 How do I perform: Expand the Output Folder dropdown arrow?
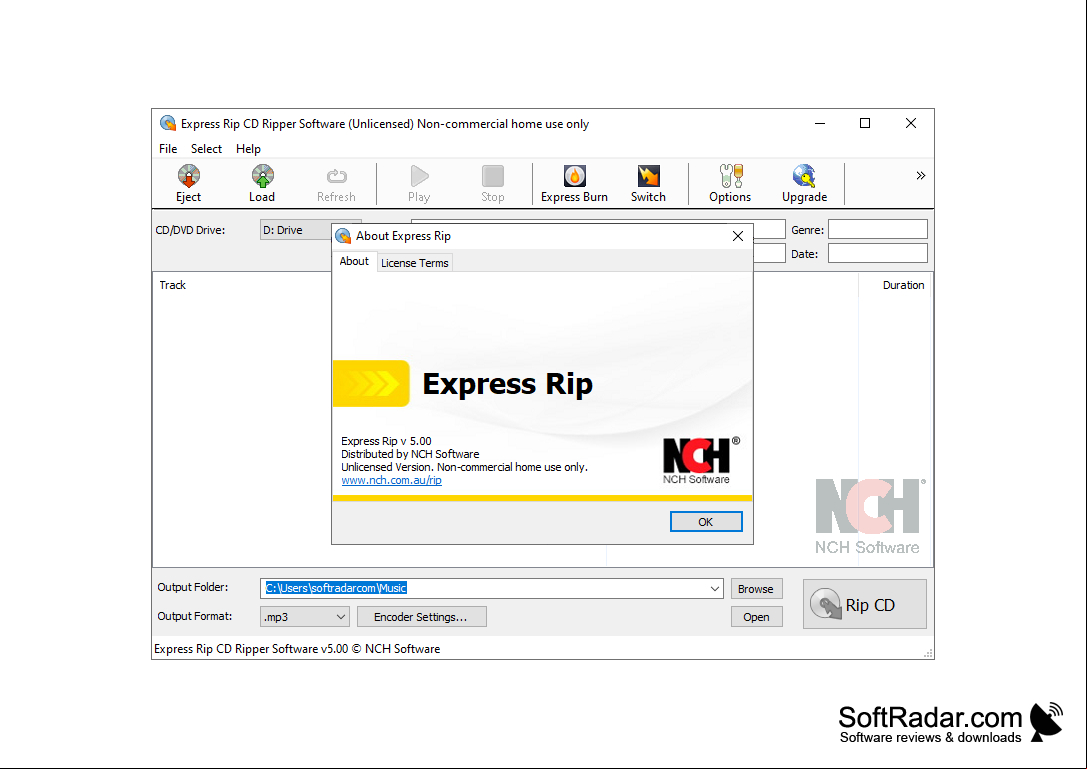pyautogui.click(x=715, y=589)
